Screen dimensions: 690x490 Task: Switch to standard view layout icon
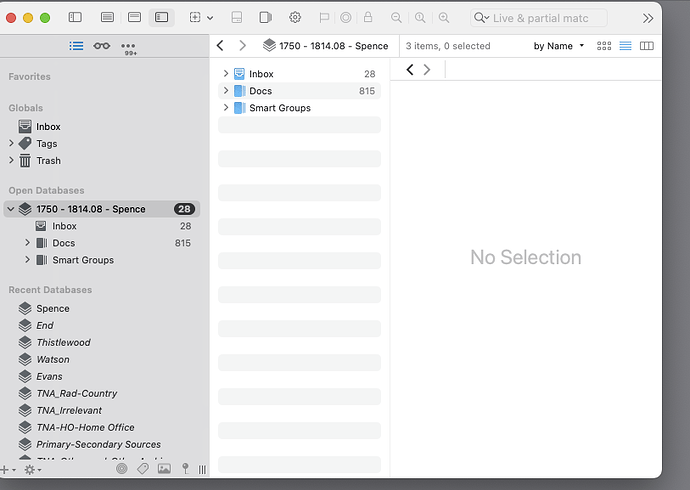tap(107, 18)
